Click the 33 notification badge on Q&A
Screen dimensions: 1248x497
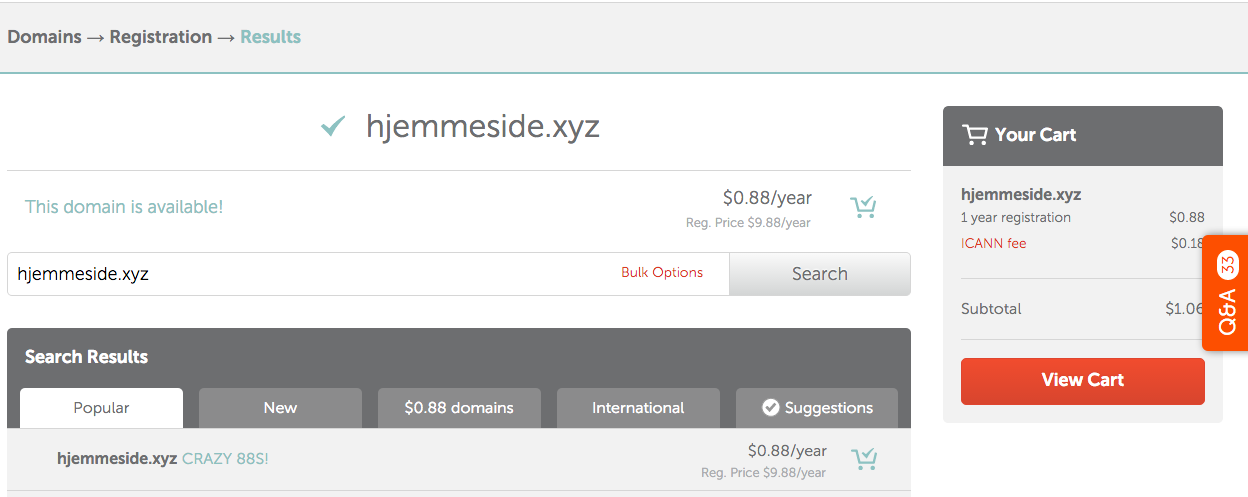tap(1228, 266)
